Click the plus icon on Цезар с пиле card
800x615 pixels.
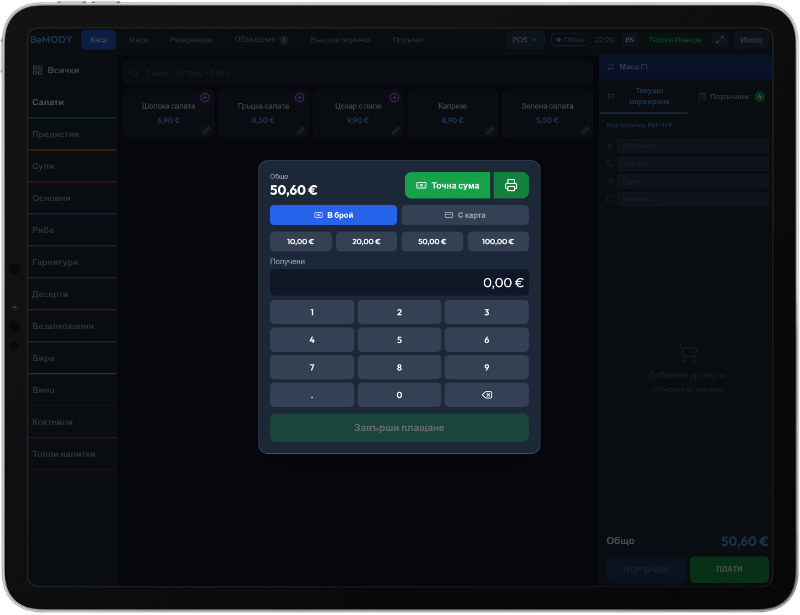[x=394, y=97]
